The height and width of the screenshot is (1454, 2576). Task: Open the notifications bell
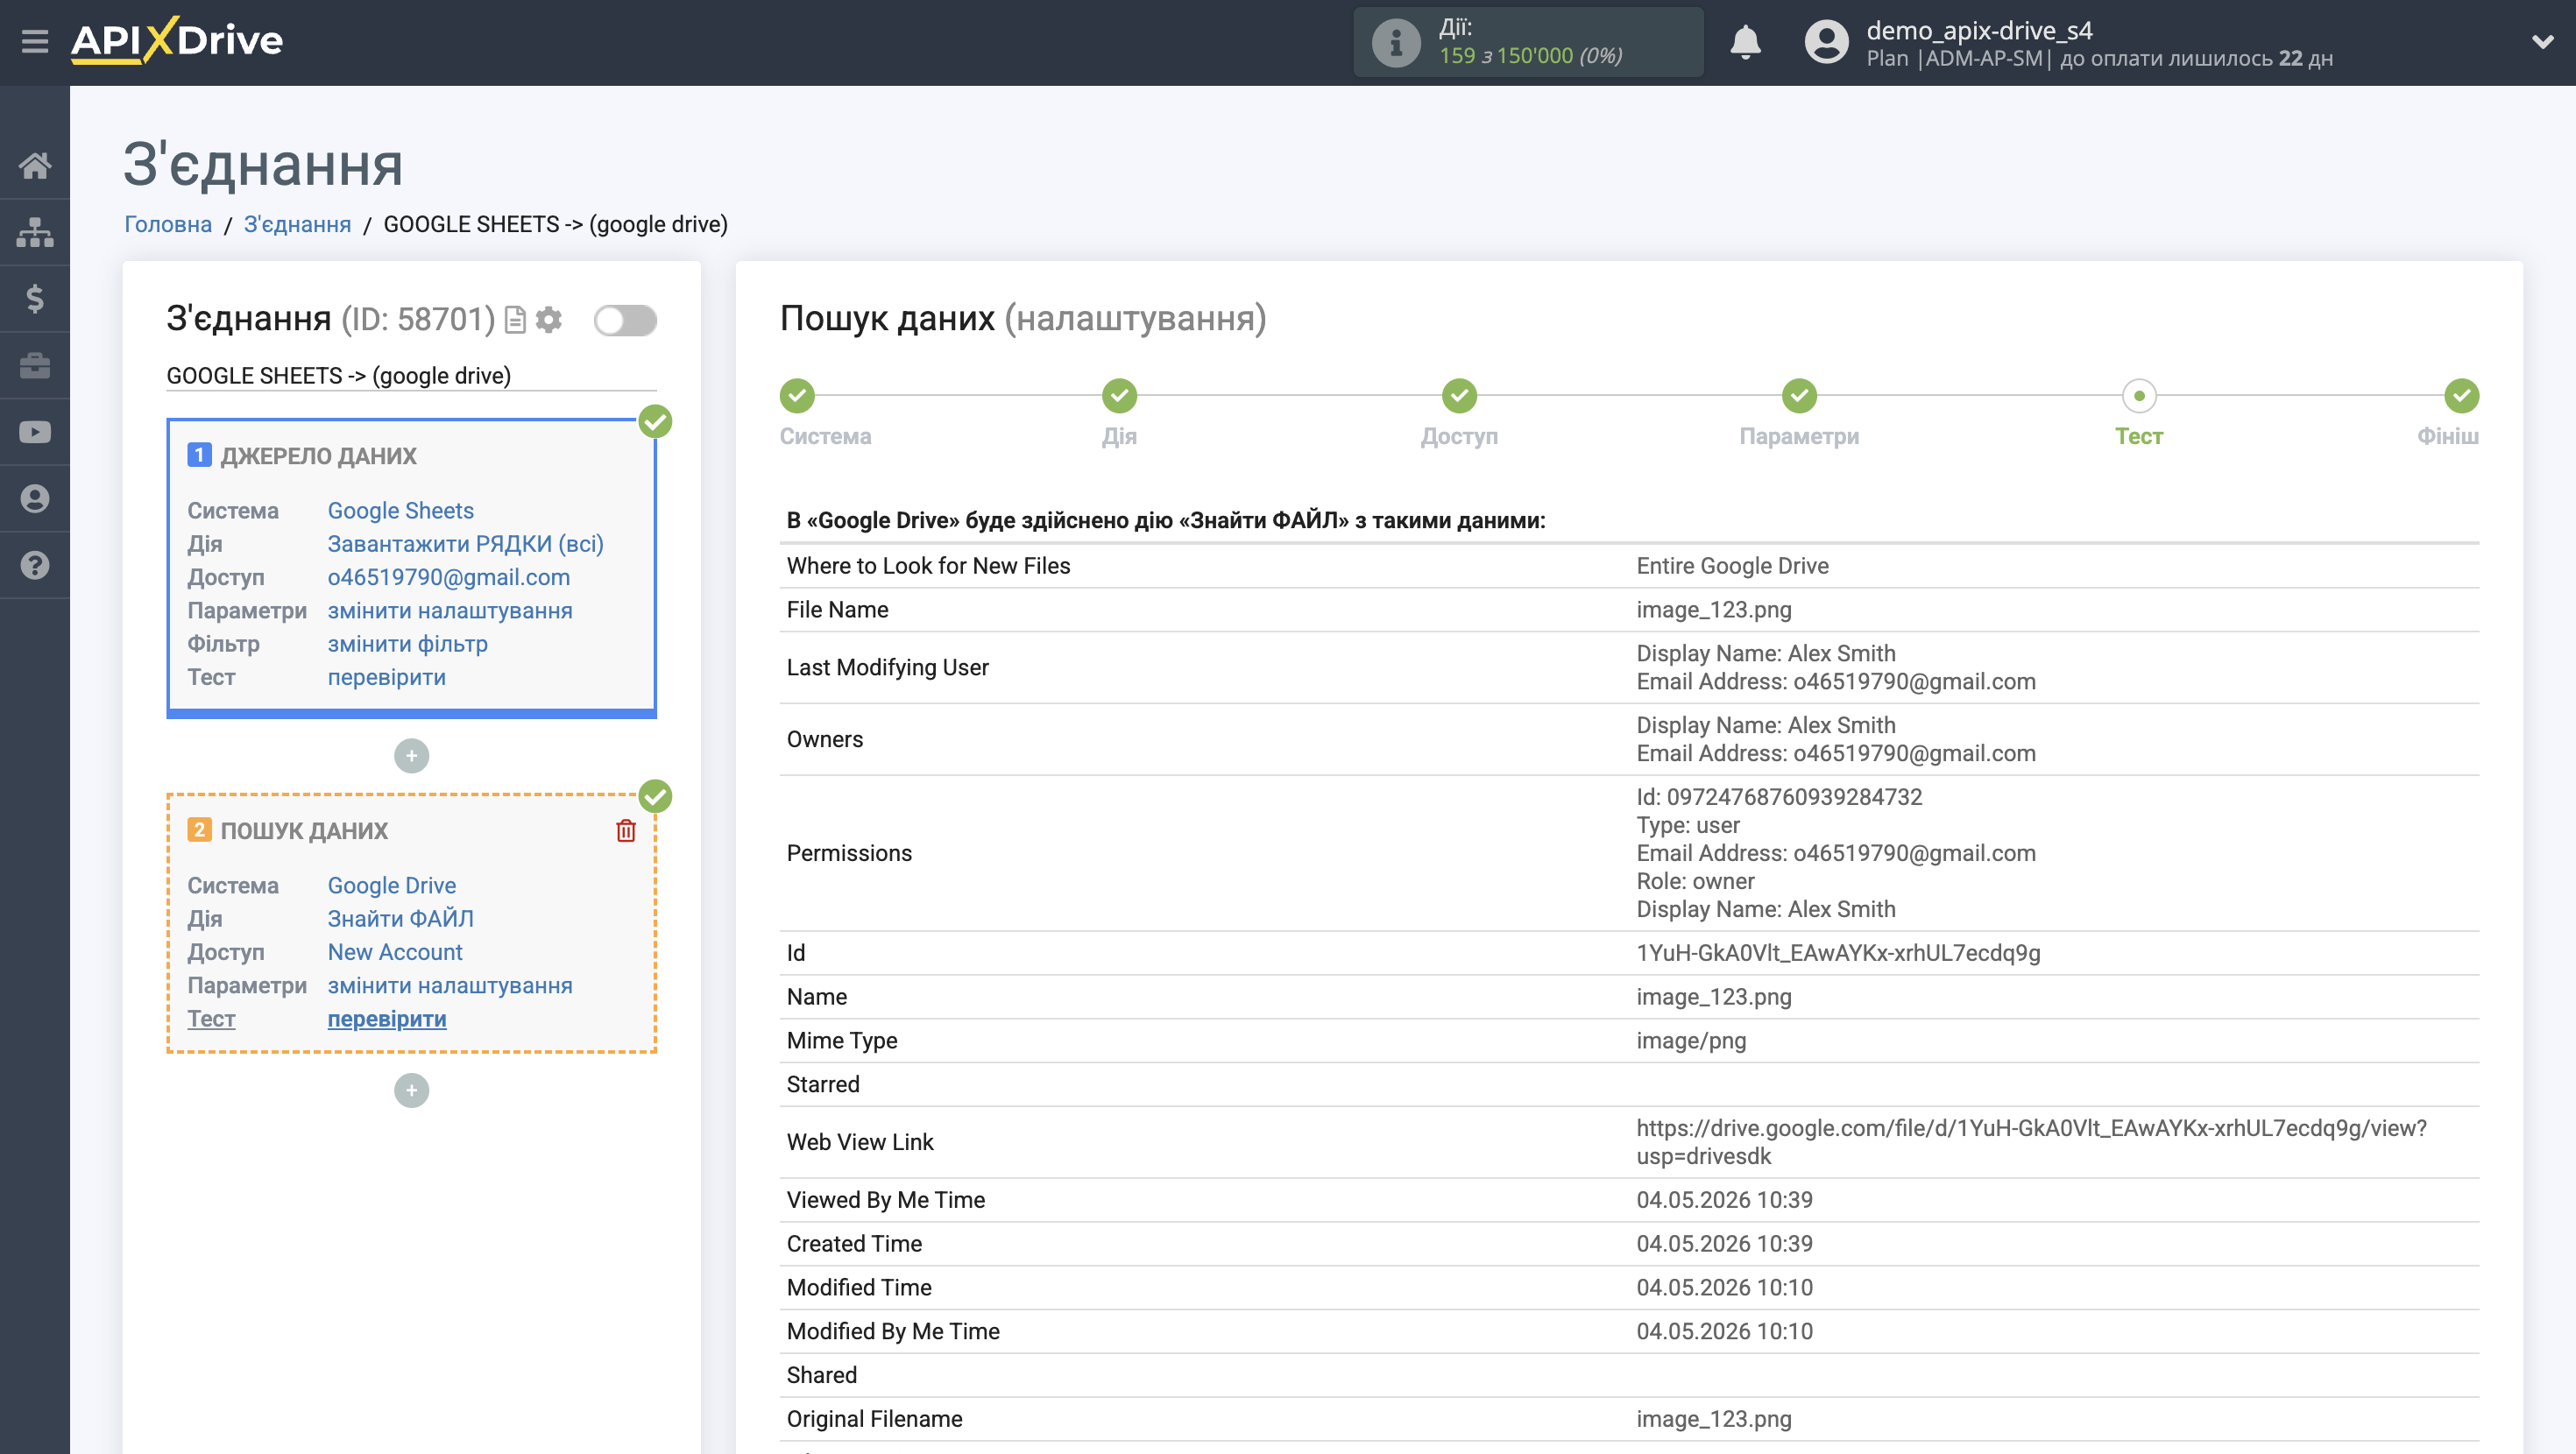click(1745, 42)
